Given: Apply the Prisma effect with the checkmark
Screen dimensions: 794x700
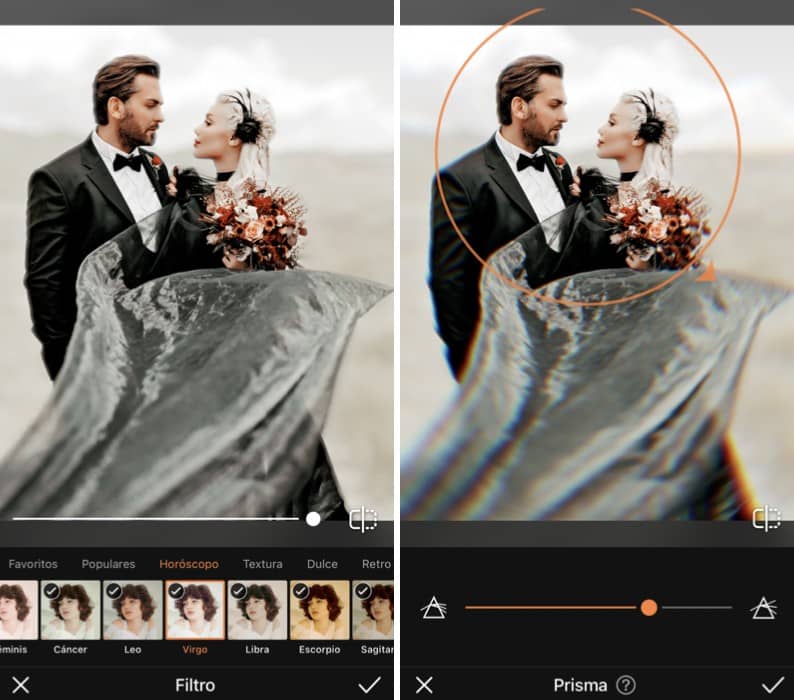Looking at the screenshot, I should [772, 685].
